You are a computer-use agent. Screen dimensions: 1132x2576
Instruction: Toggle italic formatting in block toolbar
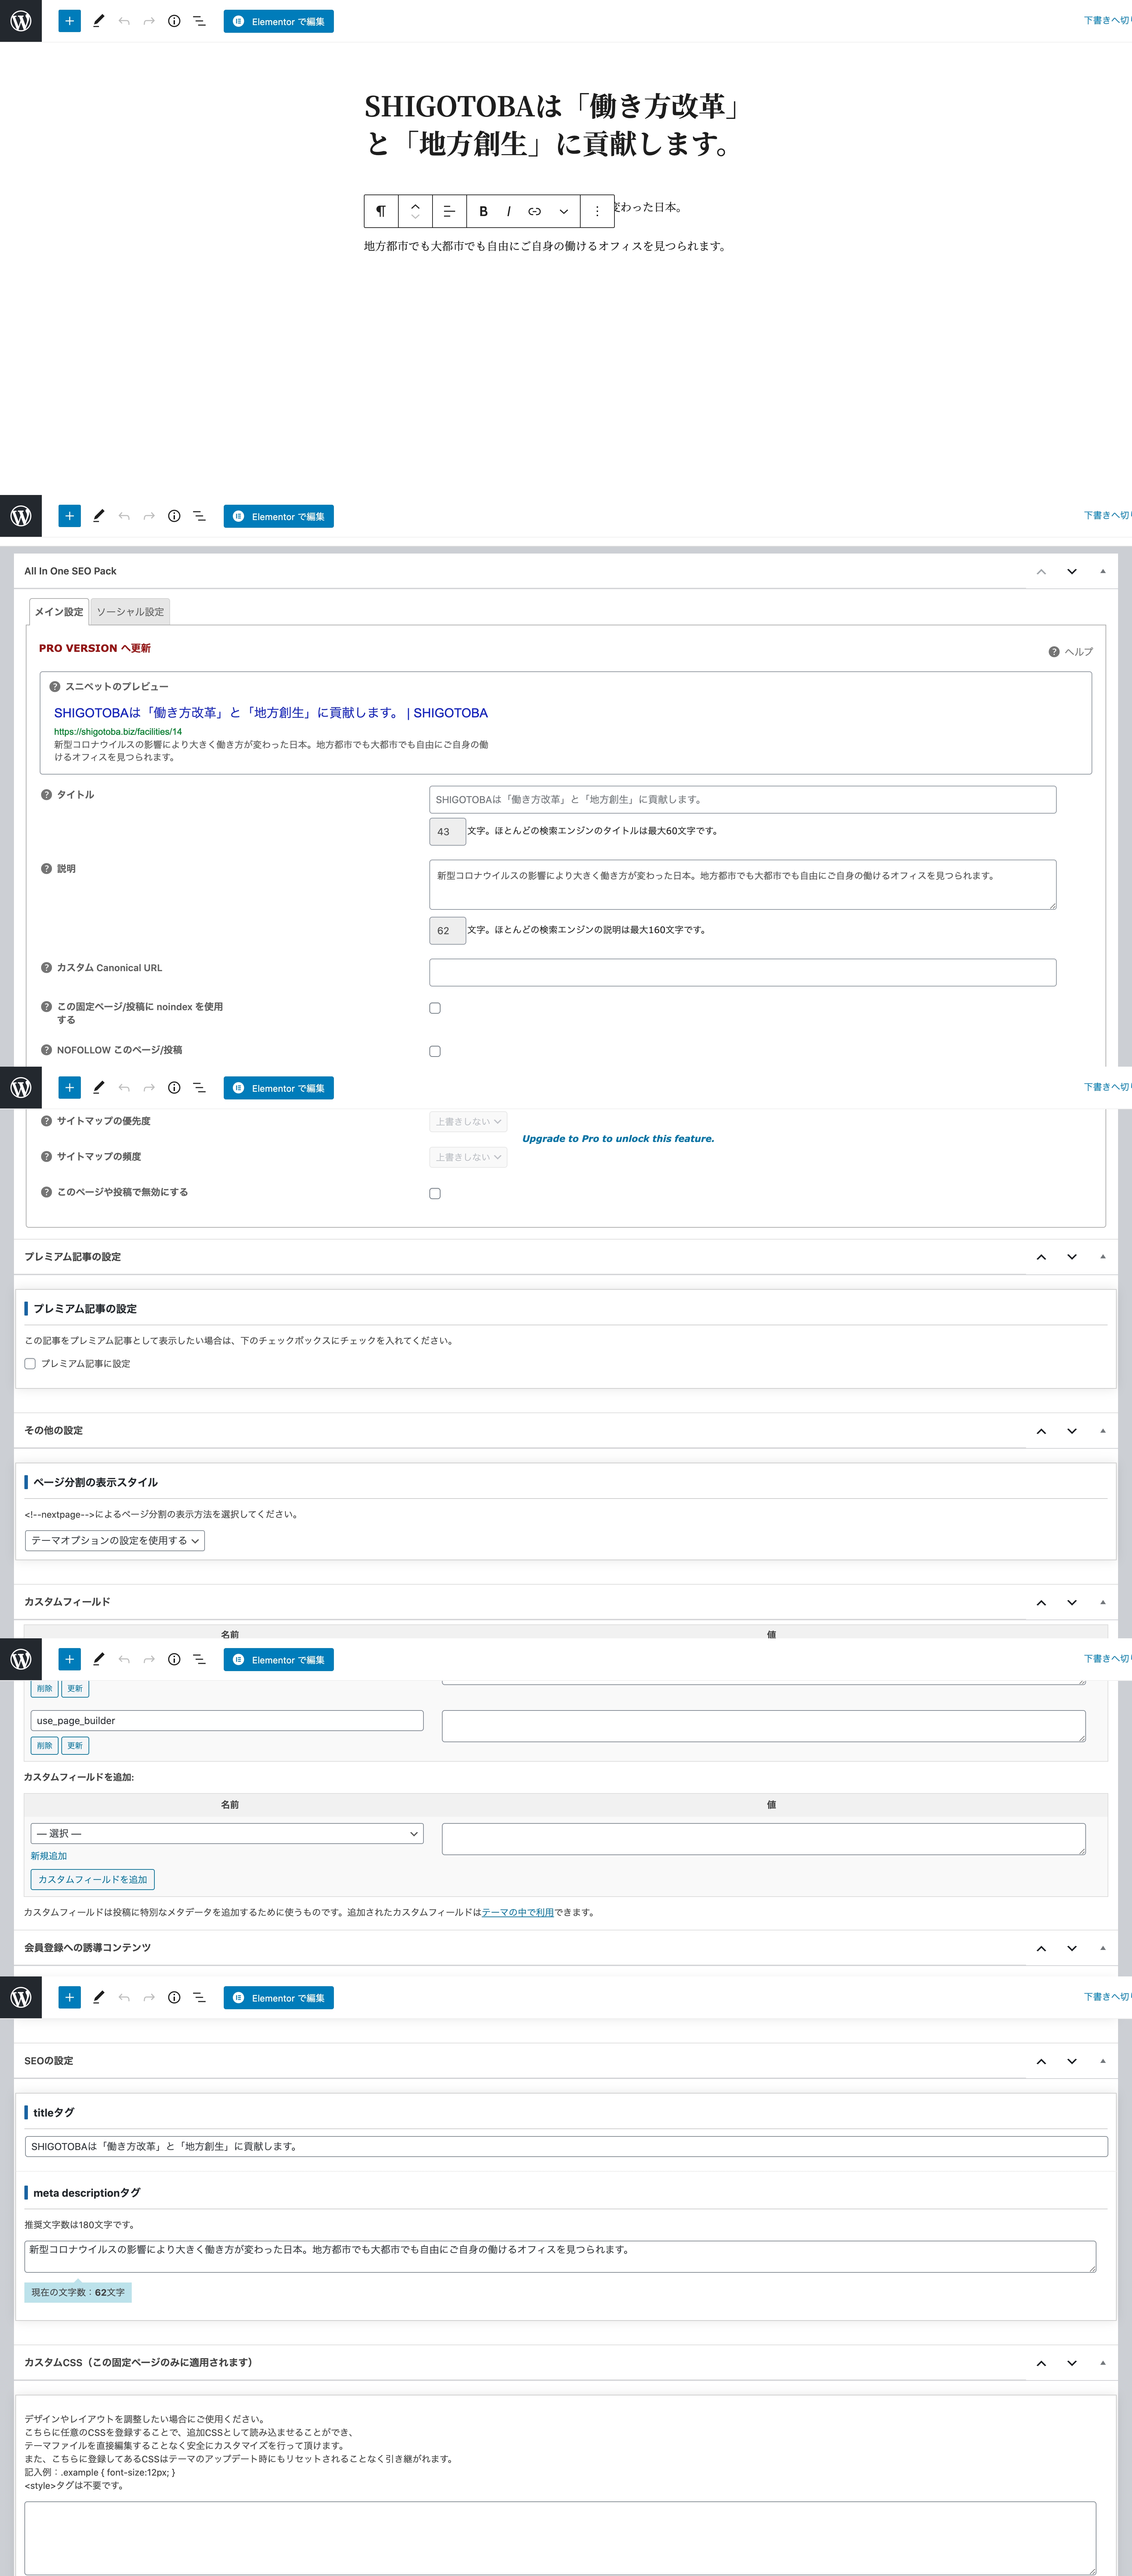point(508,211)
